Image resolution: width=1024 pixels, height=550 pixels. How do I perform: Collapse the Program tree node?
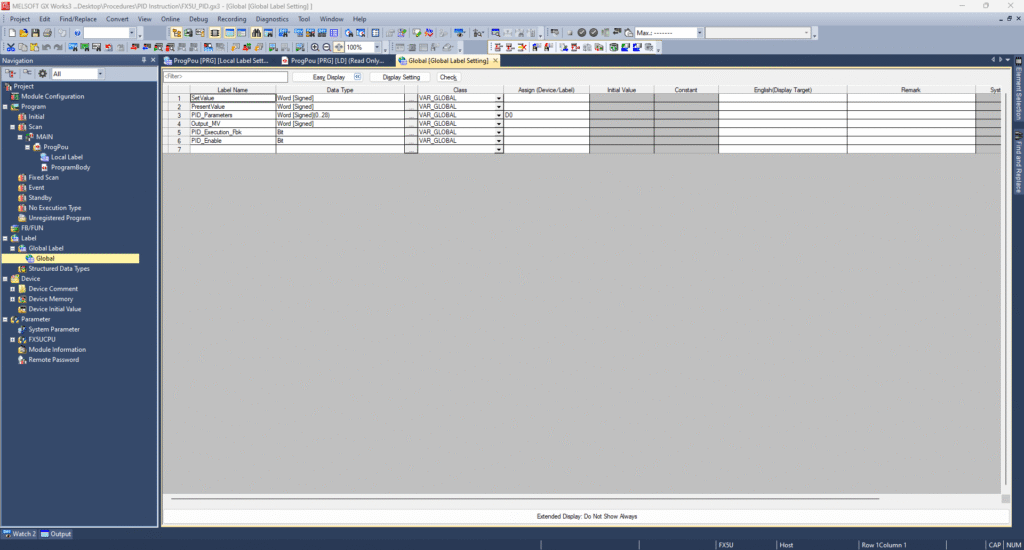(x=5, y=106)
